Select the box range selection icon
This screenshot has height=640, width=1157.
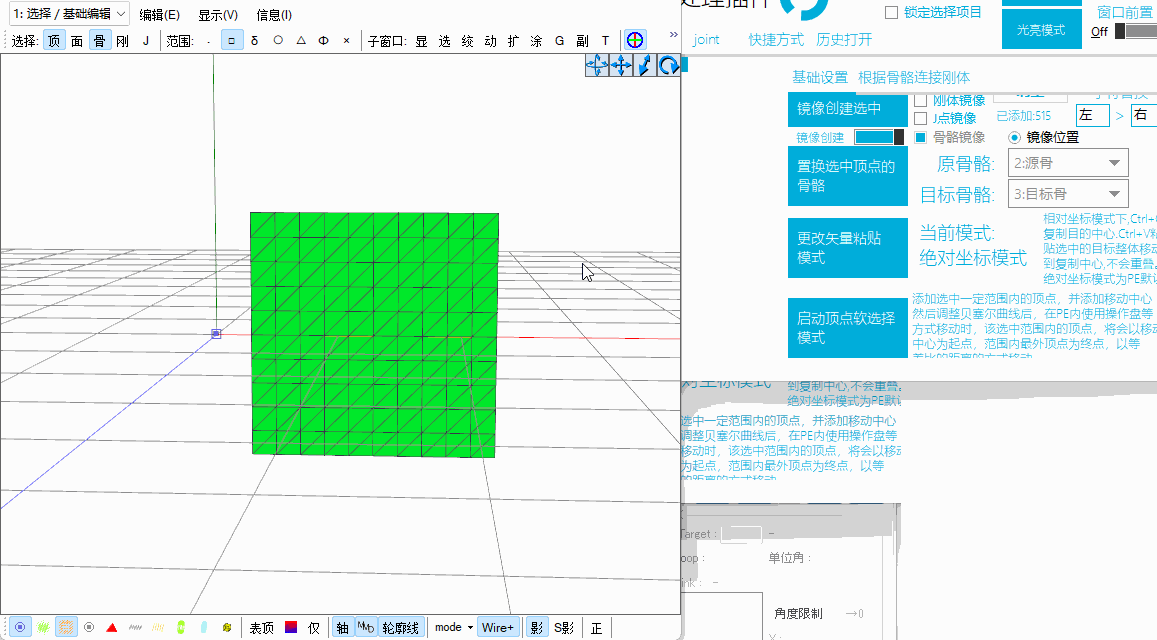coord(231,41)
